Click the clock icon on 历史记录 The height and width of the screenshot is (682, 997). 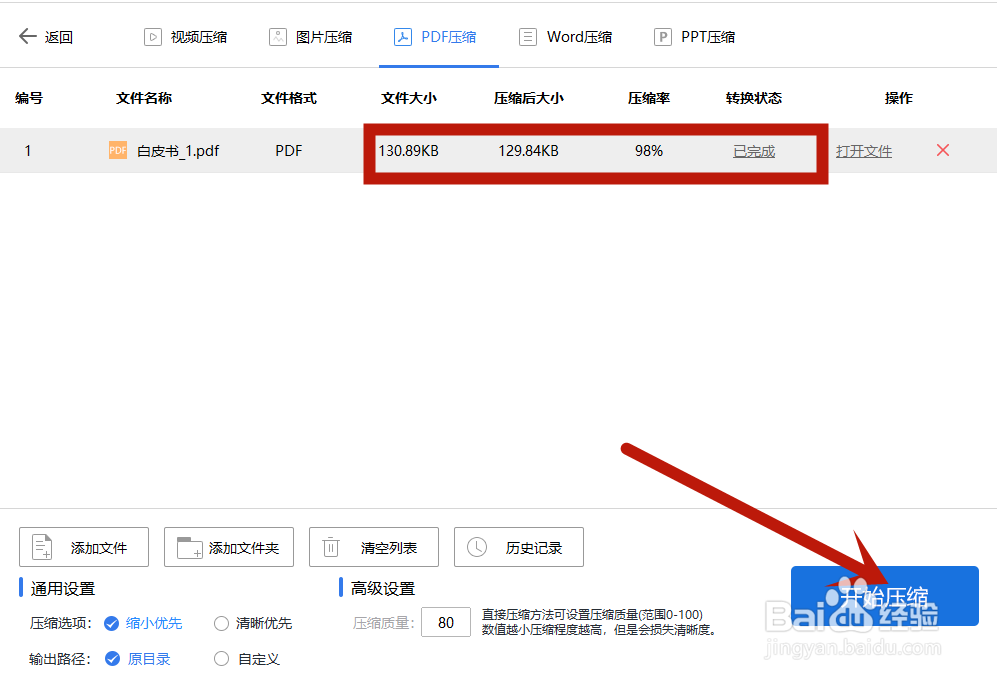[476, 546]
